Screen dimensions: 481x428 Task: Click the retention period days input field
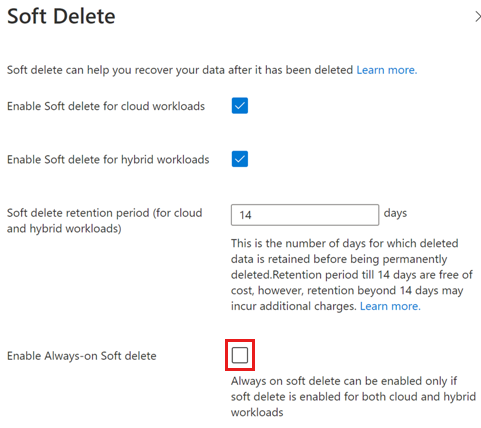tap(305, 215)
